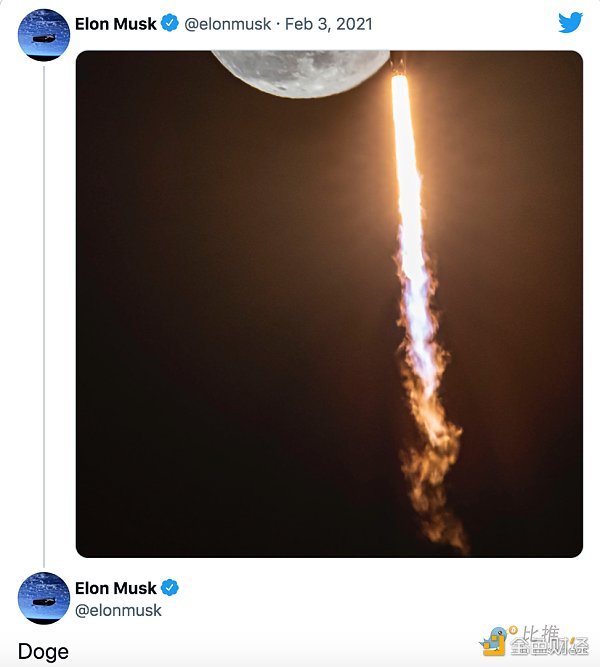This screenshot has width=600, height=667.
Task: Click the @elonmusk handle under the lower name
Action: [118, 610]
